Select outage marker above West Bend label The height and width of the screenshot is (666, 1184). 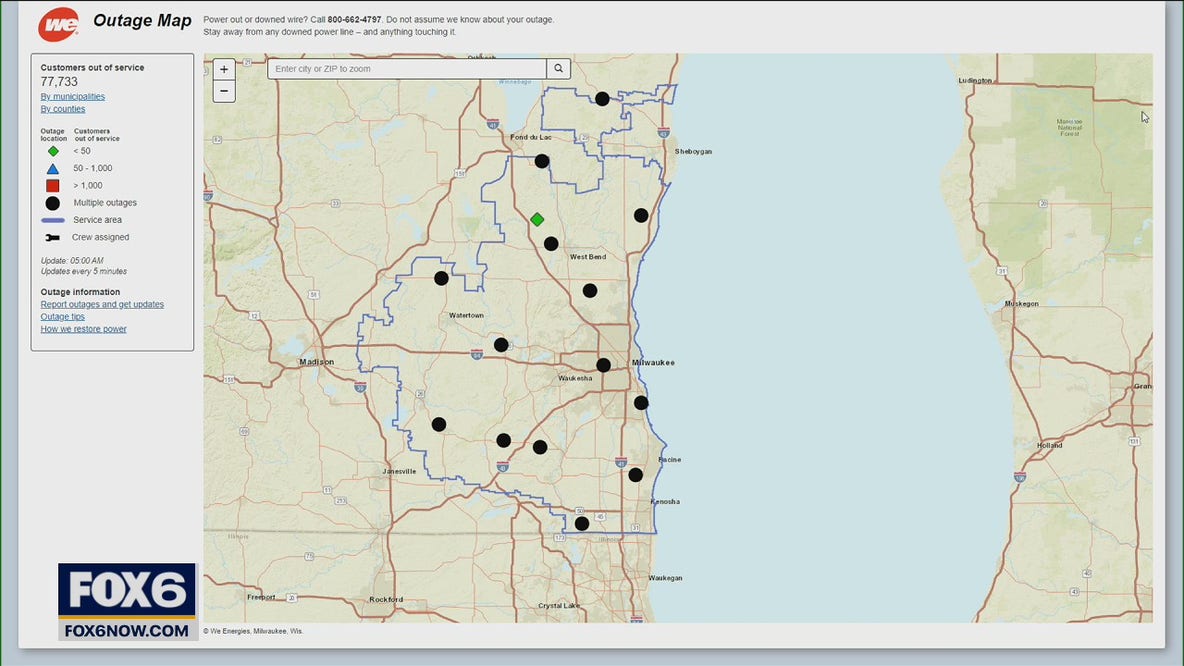point(551,244)
